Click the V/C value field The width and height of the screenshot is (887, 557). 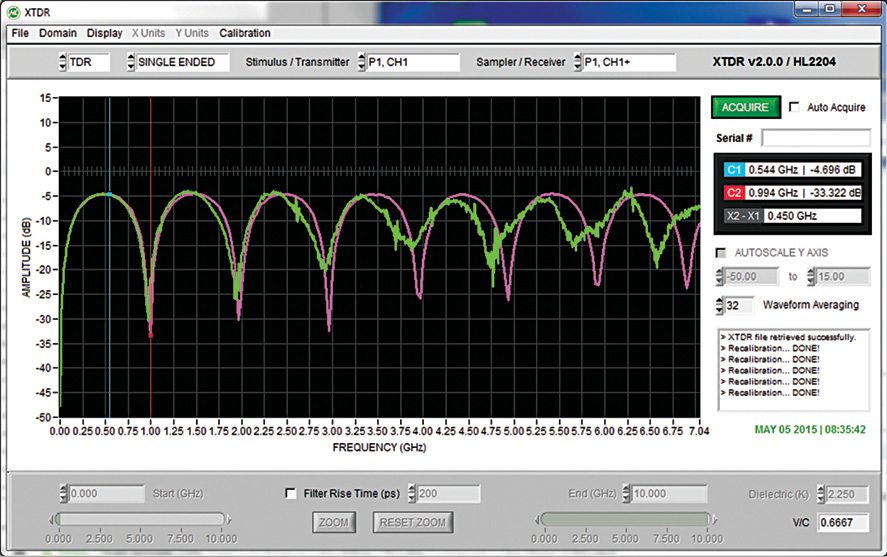pyautogui.click(x=844, y=522)
